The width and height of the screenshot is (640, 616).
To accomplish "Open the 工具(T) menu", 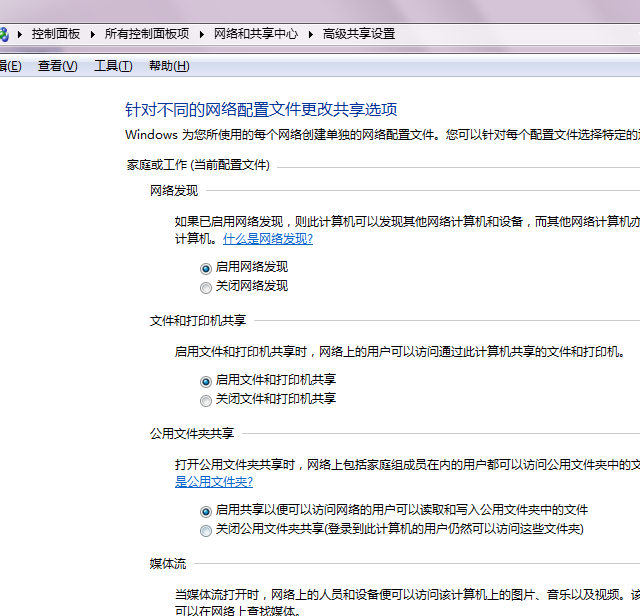I will [x=113, y=66].
